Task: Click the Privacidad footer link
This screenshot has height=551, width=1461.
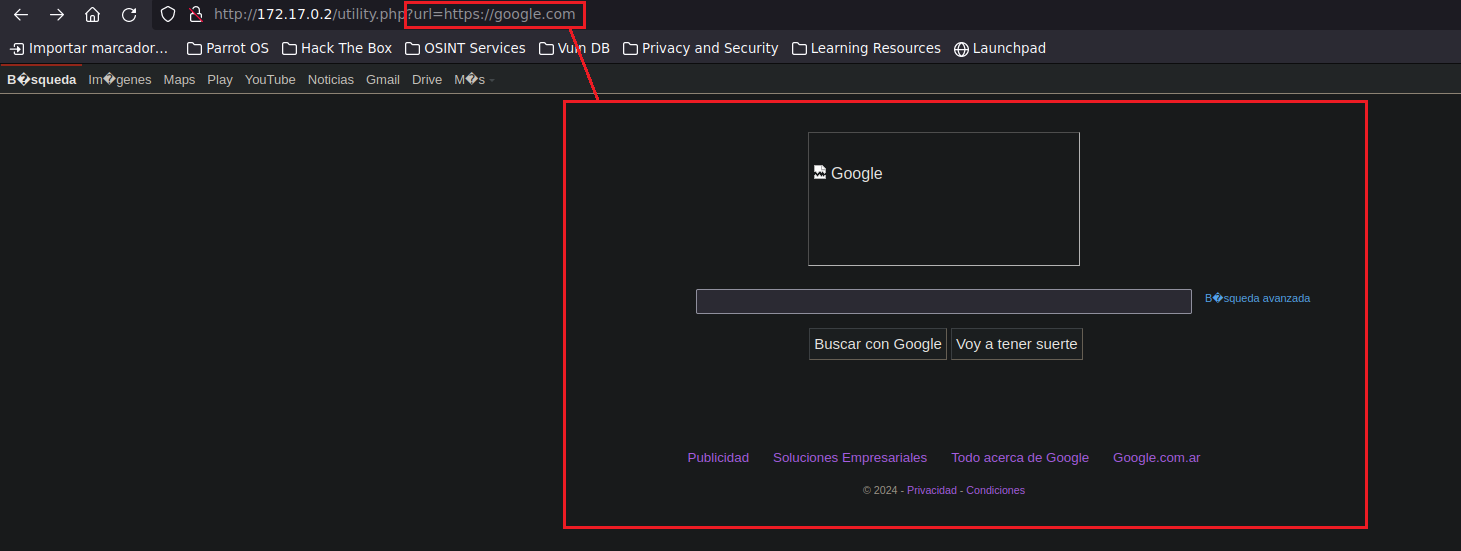Action: coord(931,491)
